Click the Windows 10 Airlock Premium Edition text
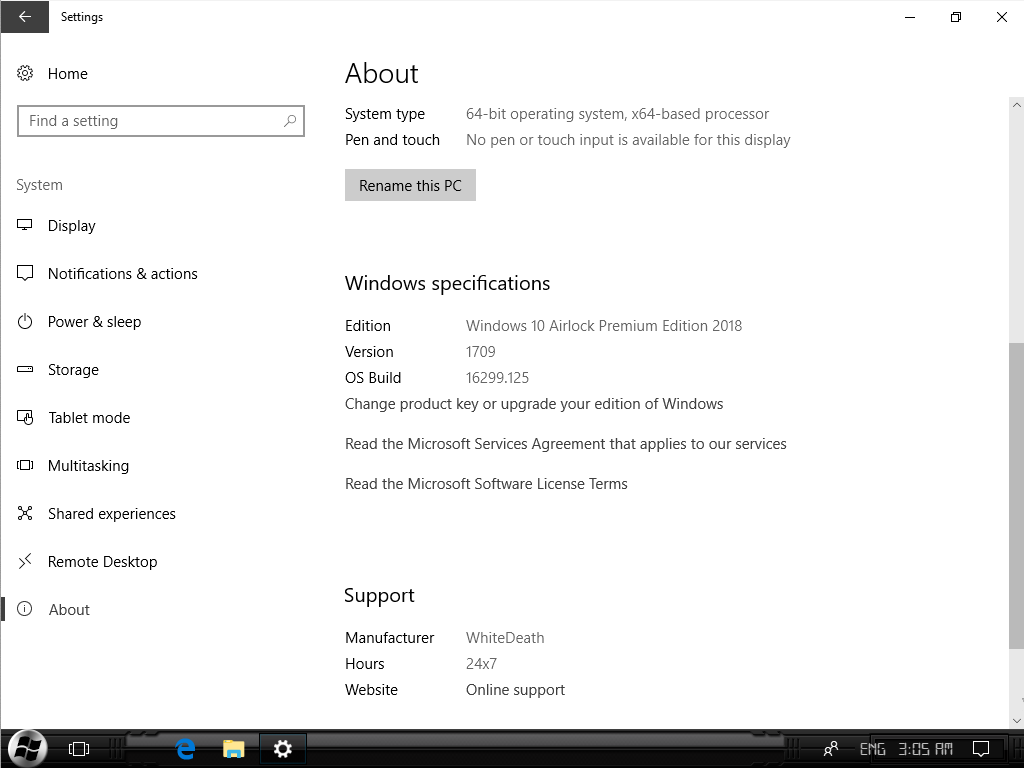Image resolution: width=1024 pixels, height=768 pixels. (x=604, y=326)
